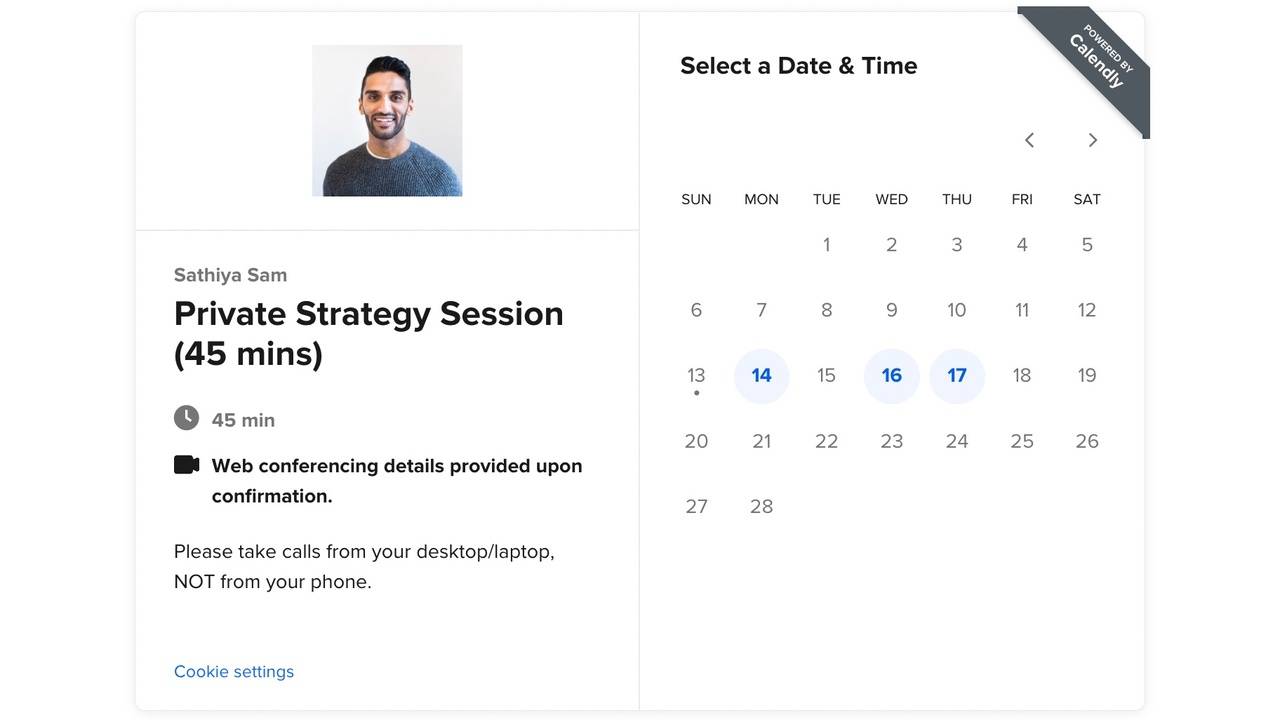Click today's date 13
Viewport: 1280px width, 720px height.
696,376
